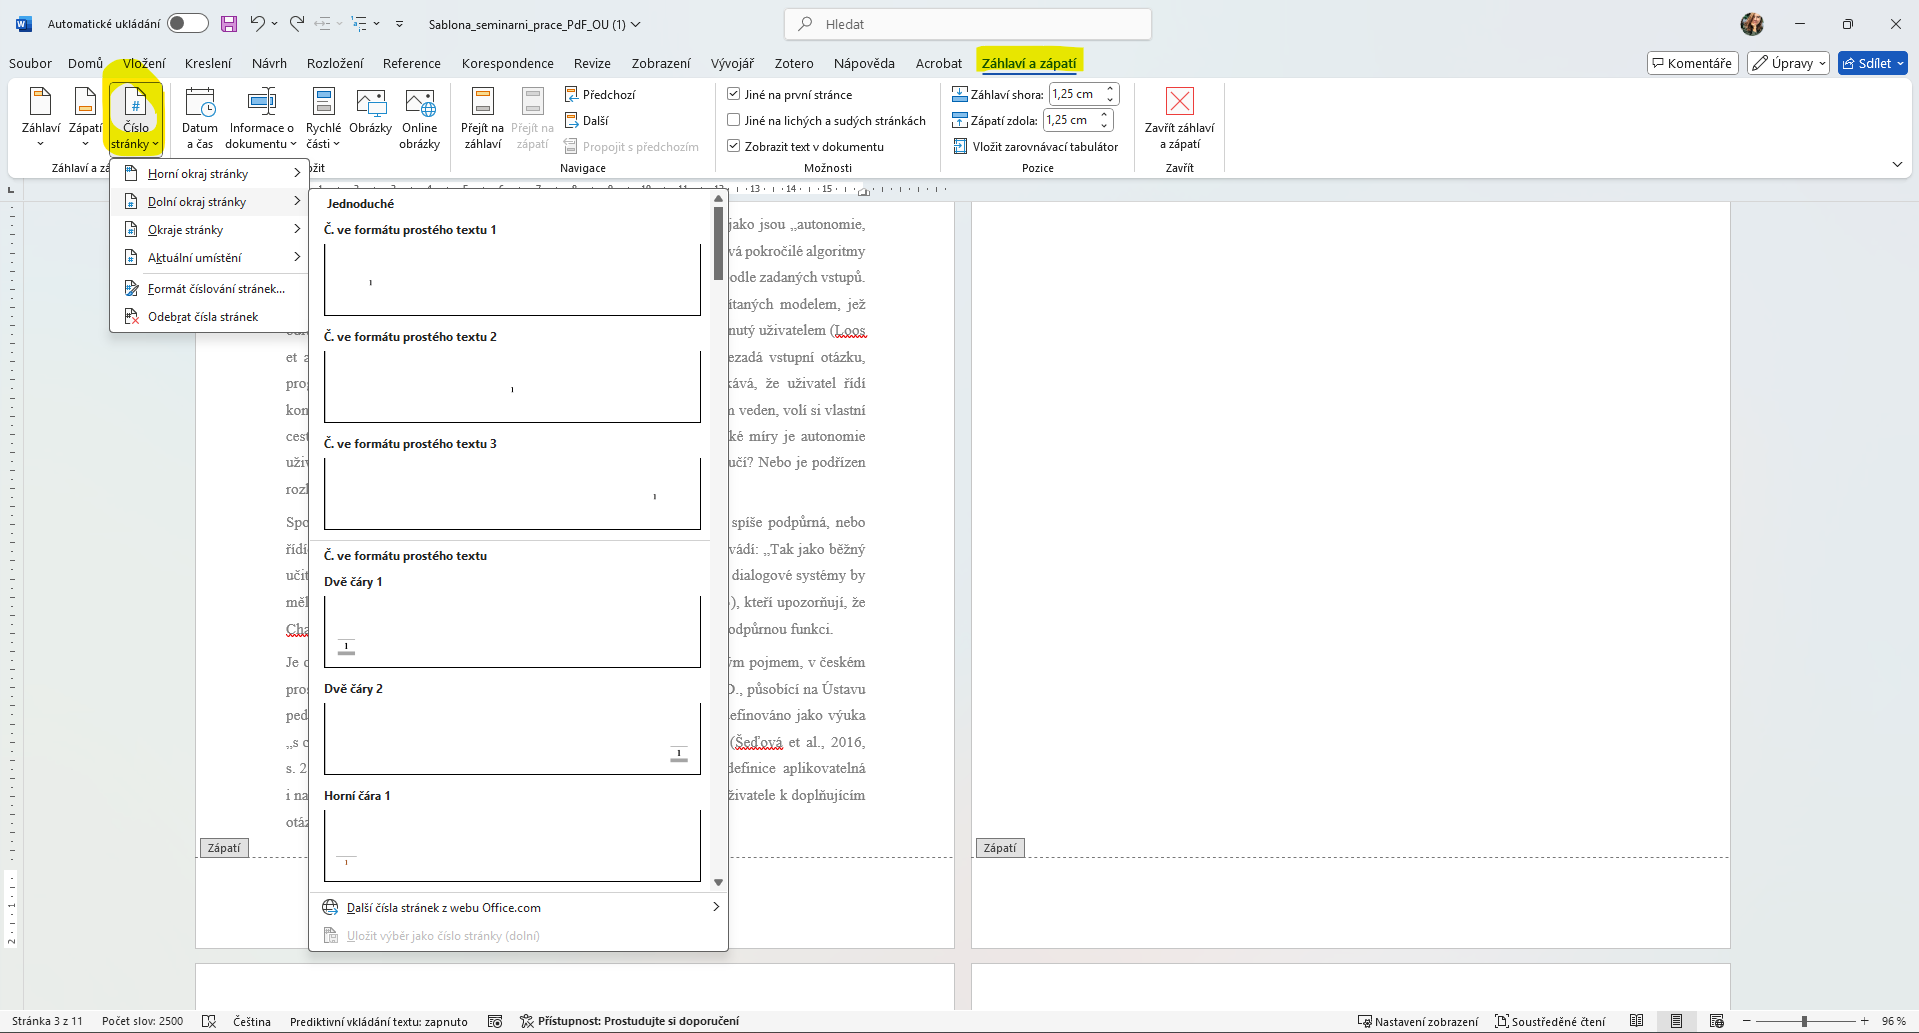Click the Undo arrow icon

[x=257, y=24]
